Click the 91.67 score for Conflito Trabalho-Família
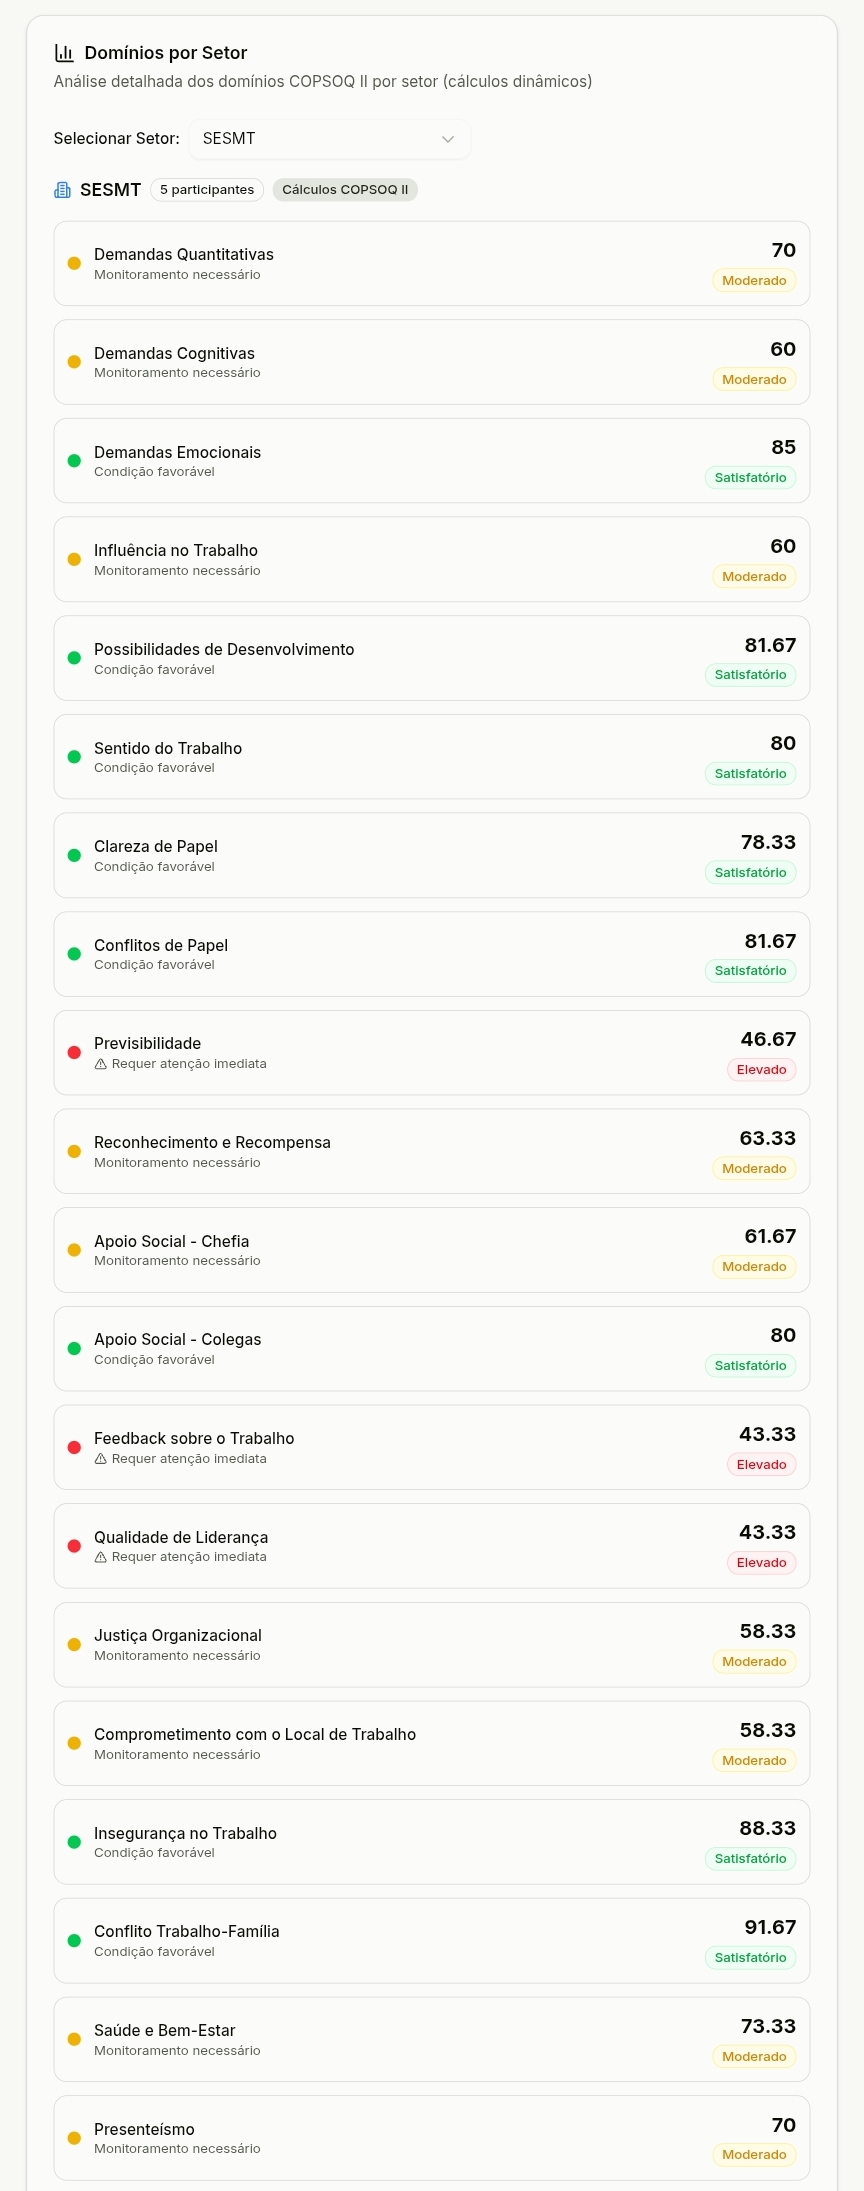The width and height of the screenshot is (864, 2191). click(770, 1927)
